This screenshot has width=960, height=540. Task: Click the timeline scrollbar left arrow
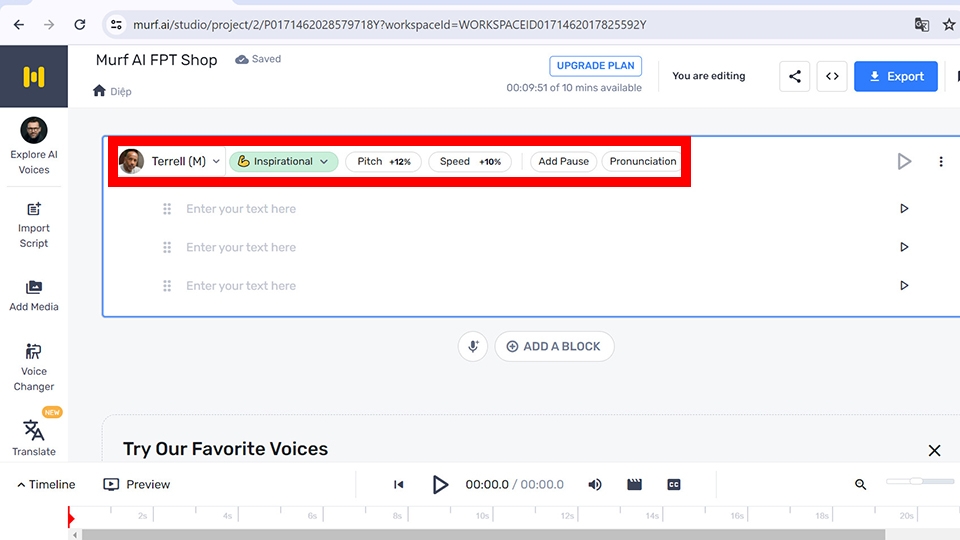(x=75, y=534)
